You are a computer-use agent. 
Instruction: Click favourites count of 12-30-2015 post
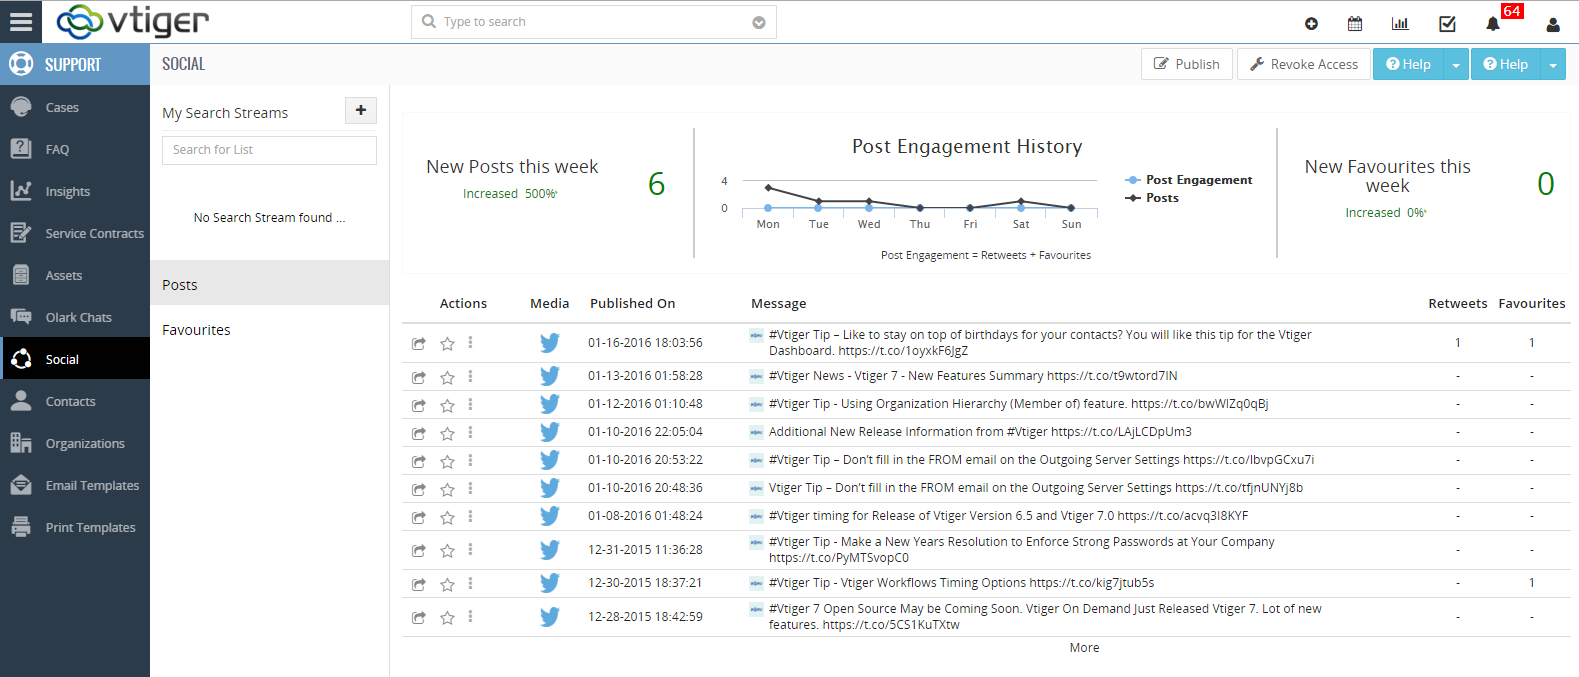tap(1531, 583)
